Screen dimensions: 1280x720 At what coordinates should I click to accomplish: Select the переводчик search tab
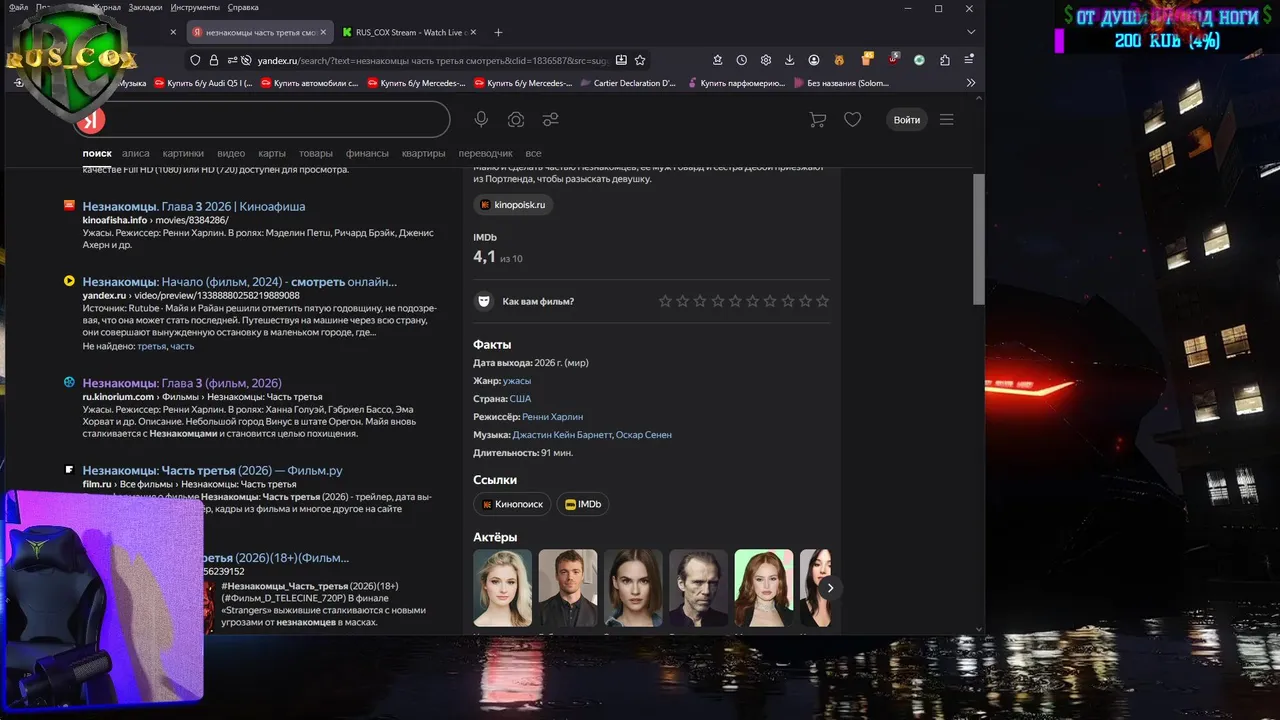pos(485,153)
